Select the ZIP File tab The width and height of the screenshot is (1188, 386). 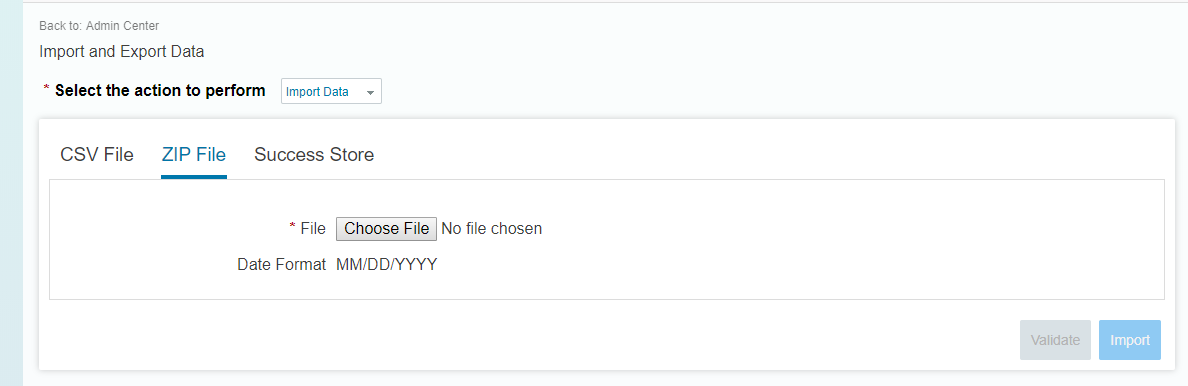pos(194,155)
